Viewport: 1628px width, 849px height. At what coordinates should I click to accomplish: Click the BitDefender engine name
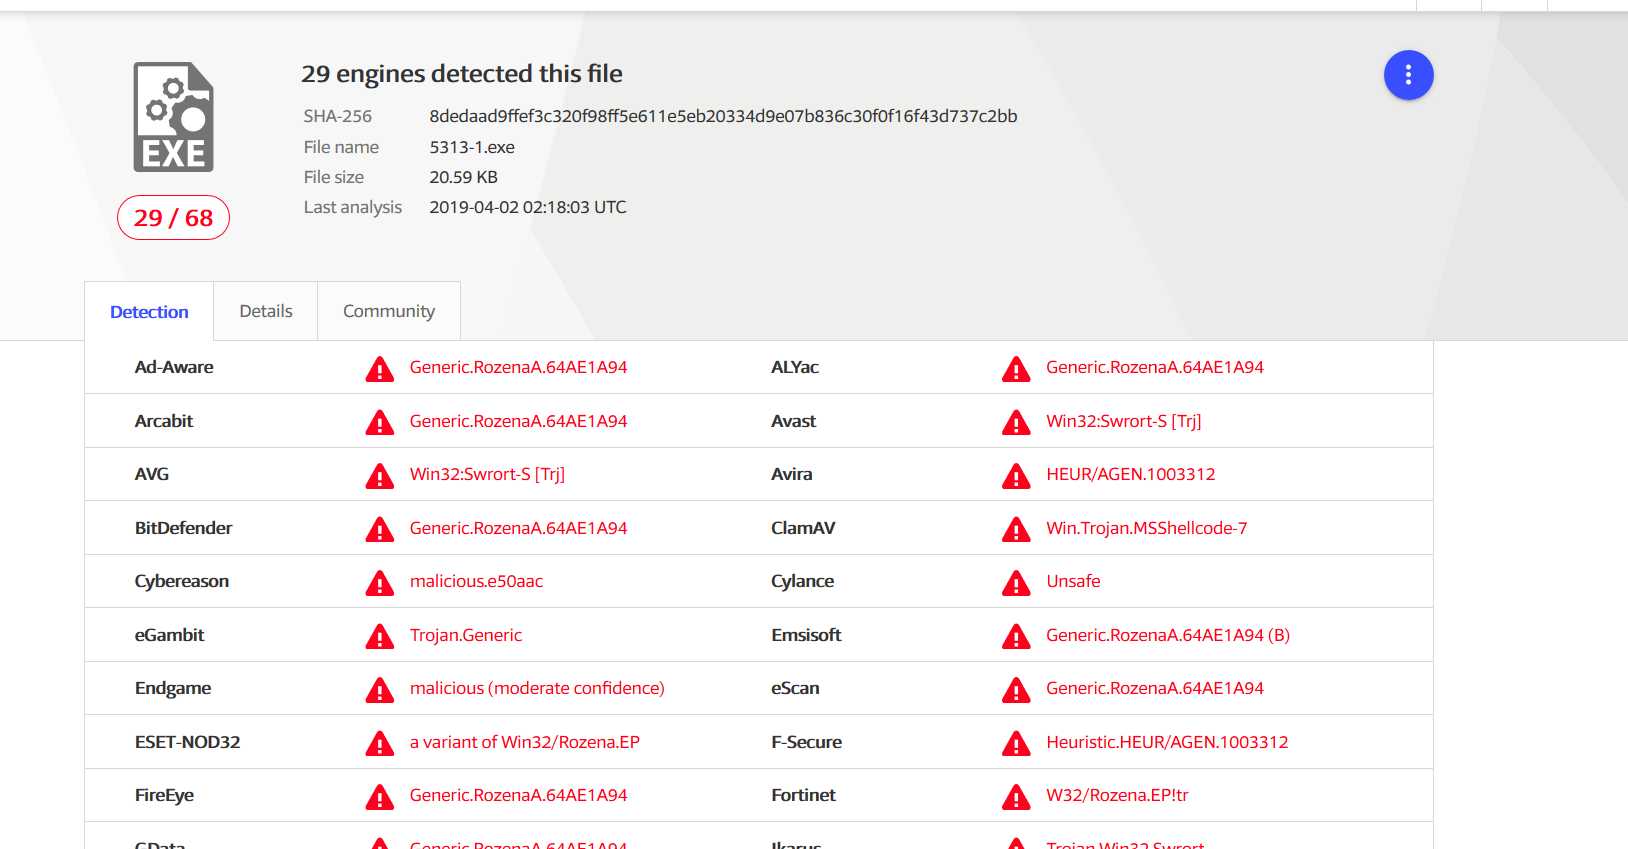[x=183, y=528]
